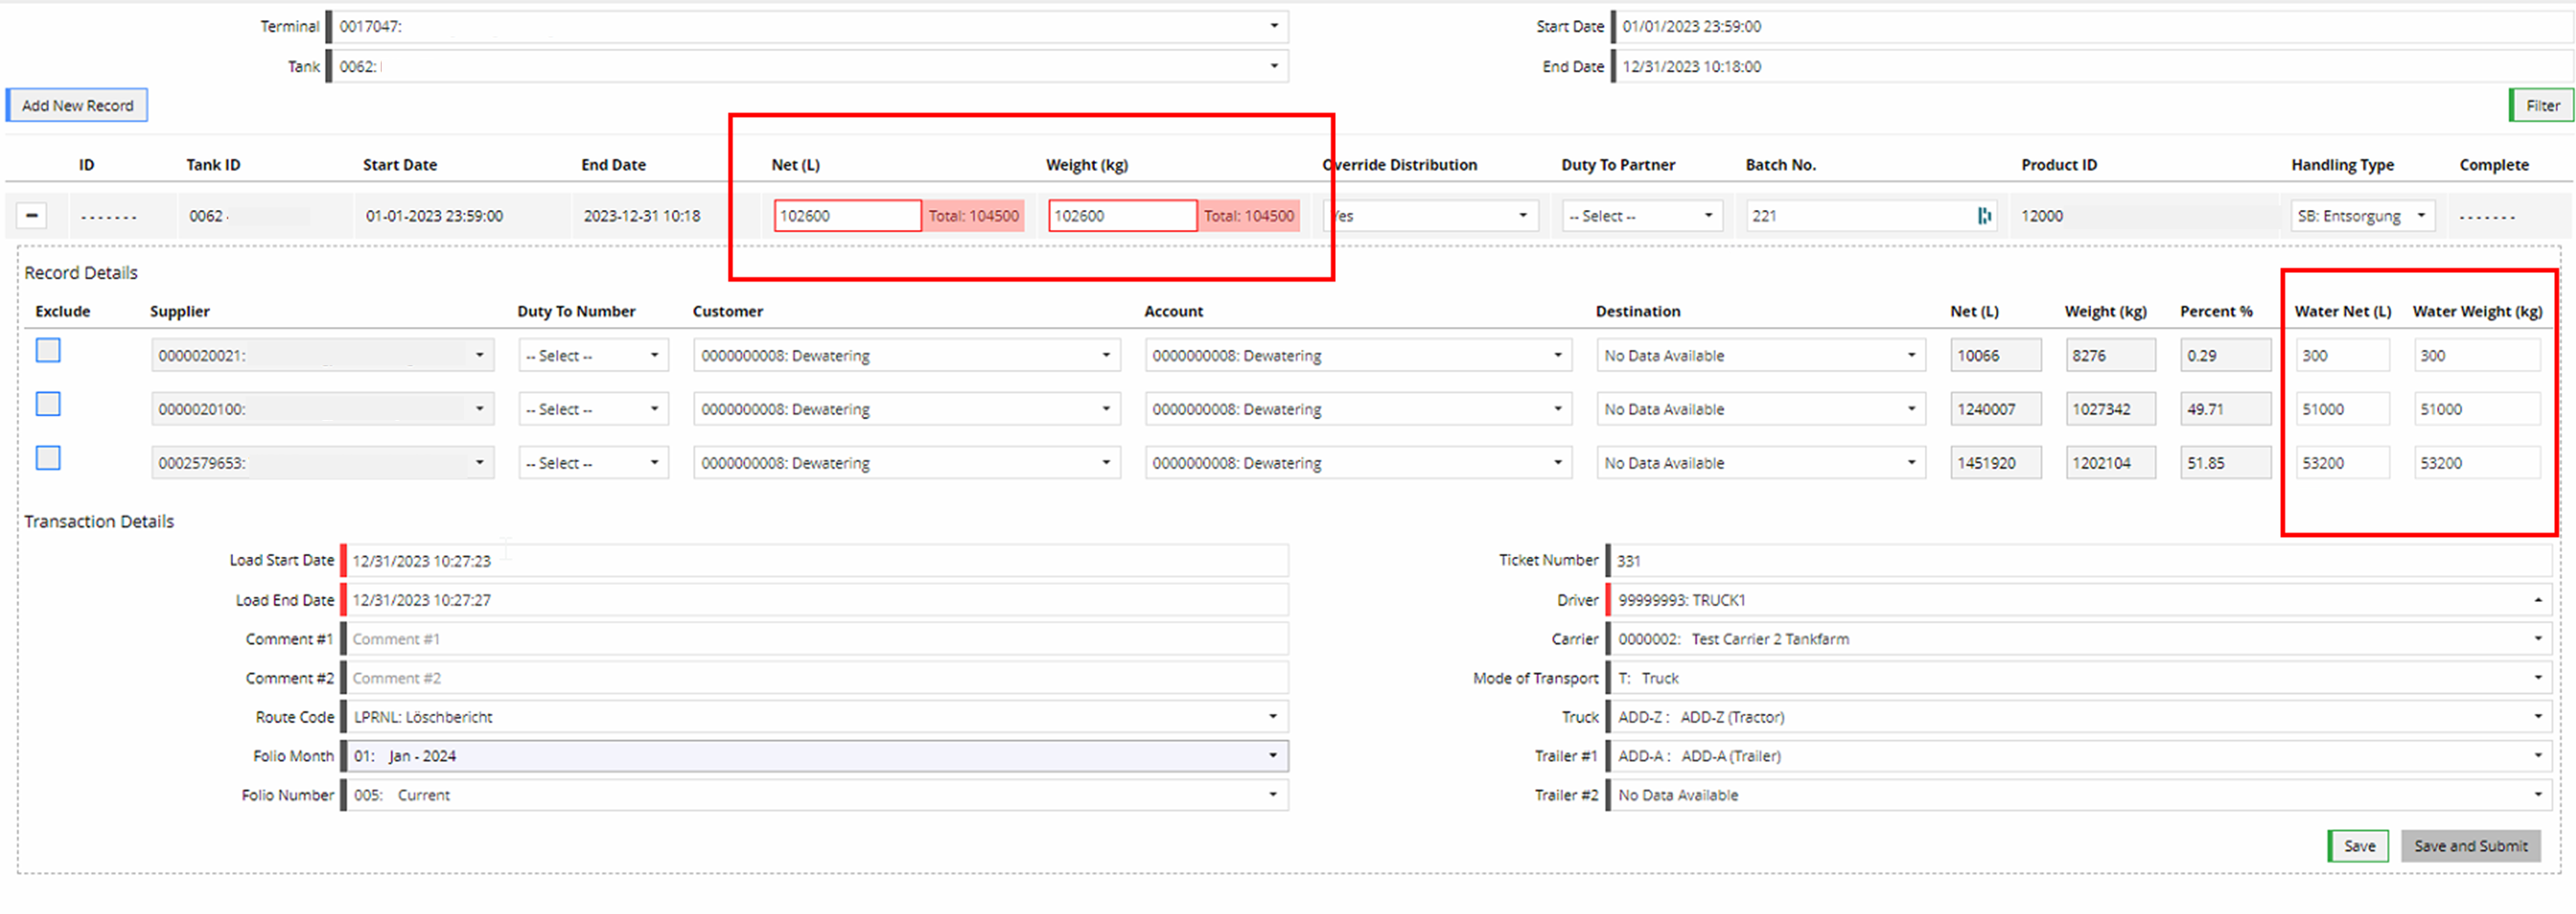Click the Filter button
2576x914 pixels.
point(2541,106)
